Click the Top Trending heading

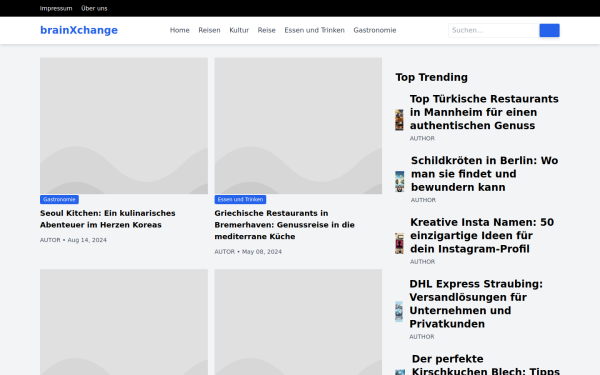click(432, 77)
